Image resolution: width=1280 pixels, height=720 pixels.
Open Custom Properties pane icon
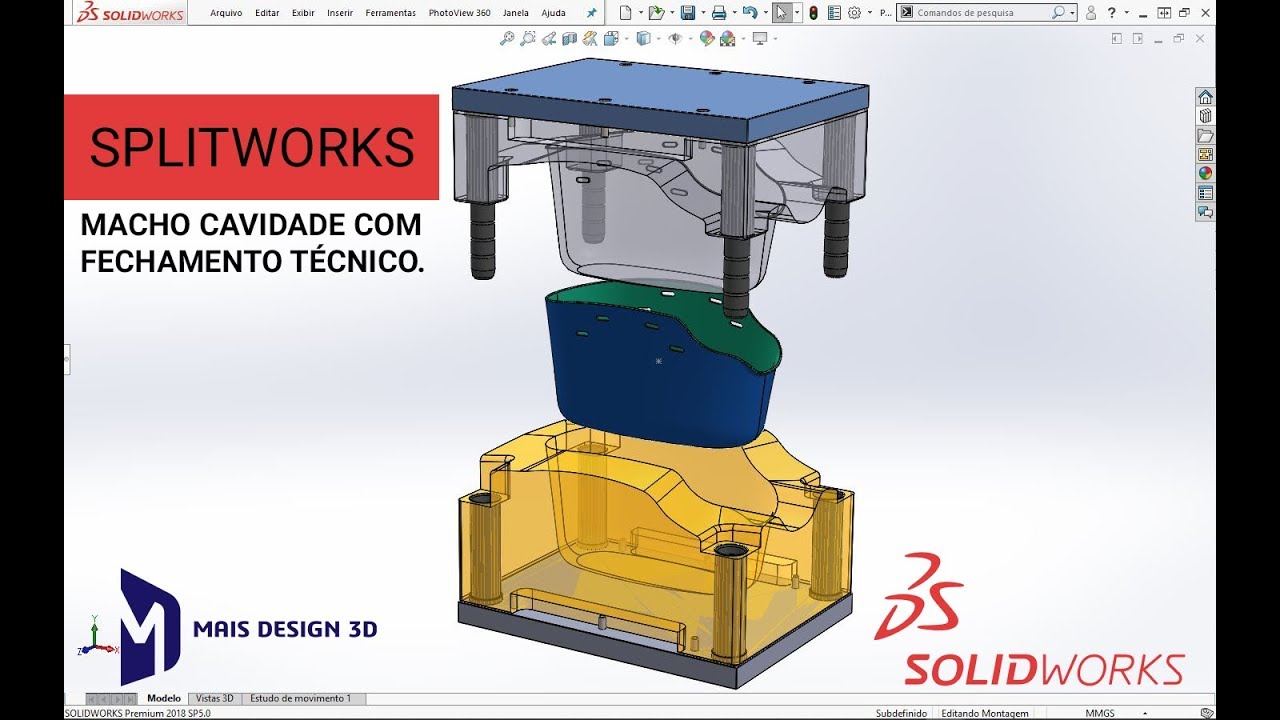pyautogui.click(x=1205, y=192)
